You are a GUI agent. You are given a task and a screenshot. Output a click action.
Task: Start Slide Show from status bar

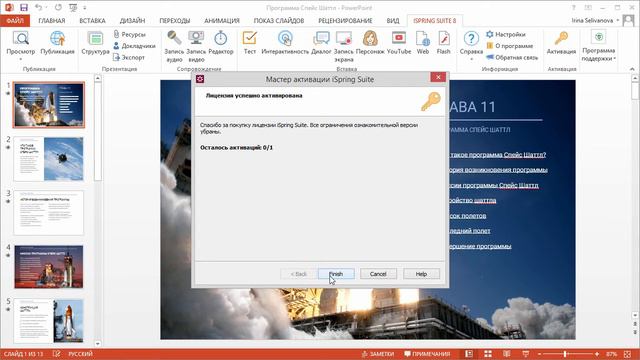point(526,354)
